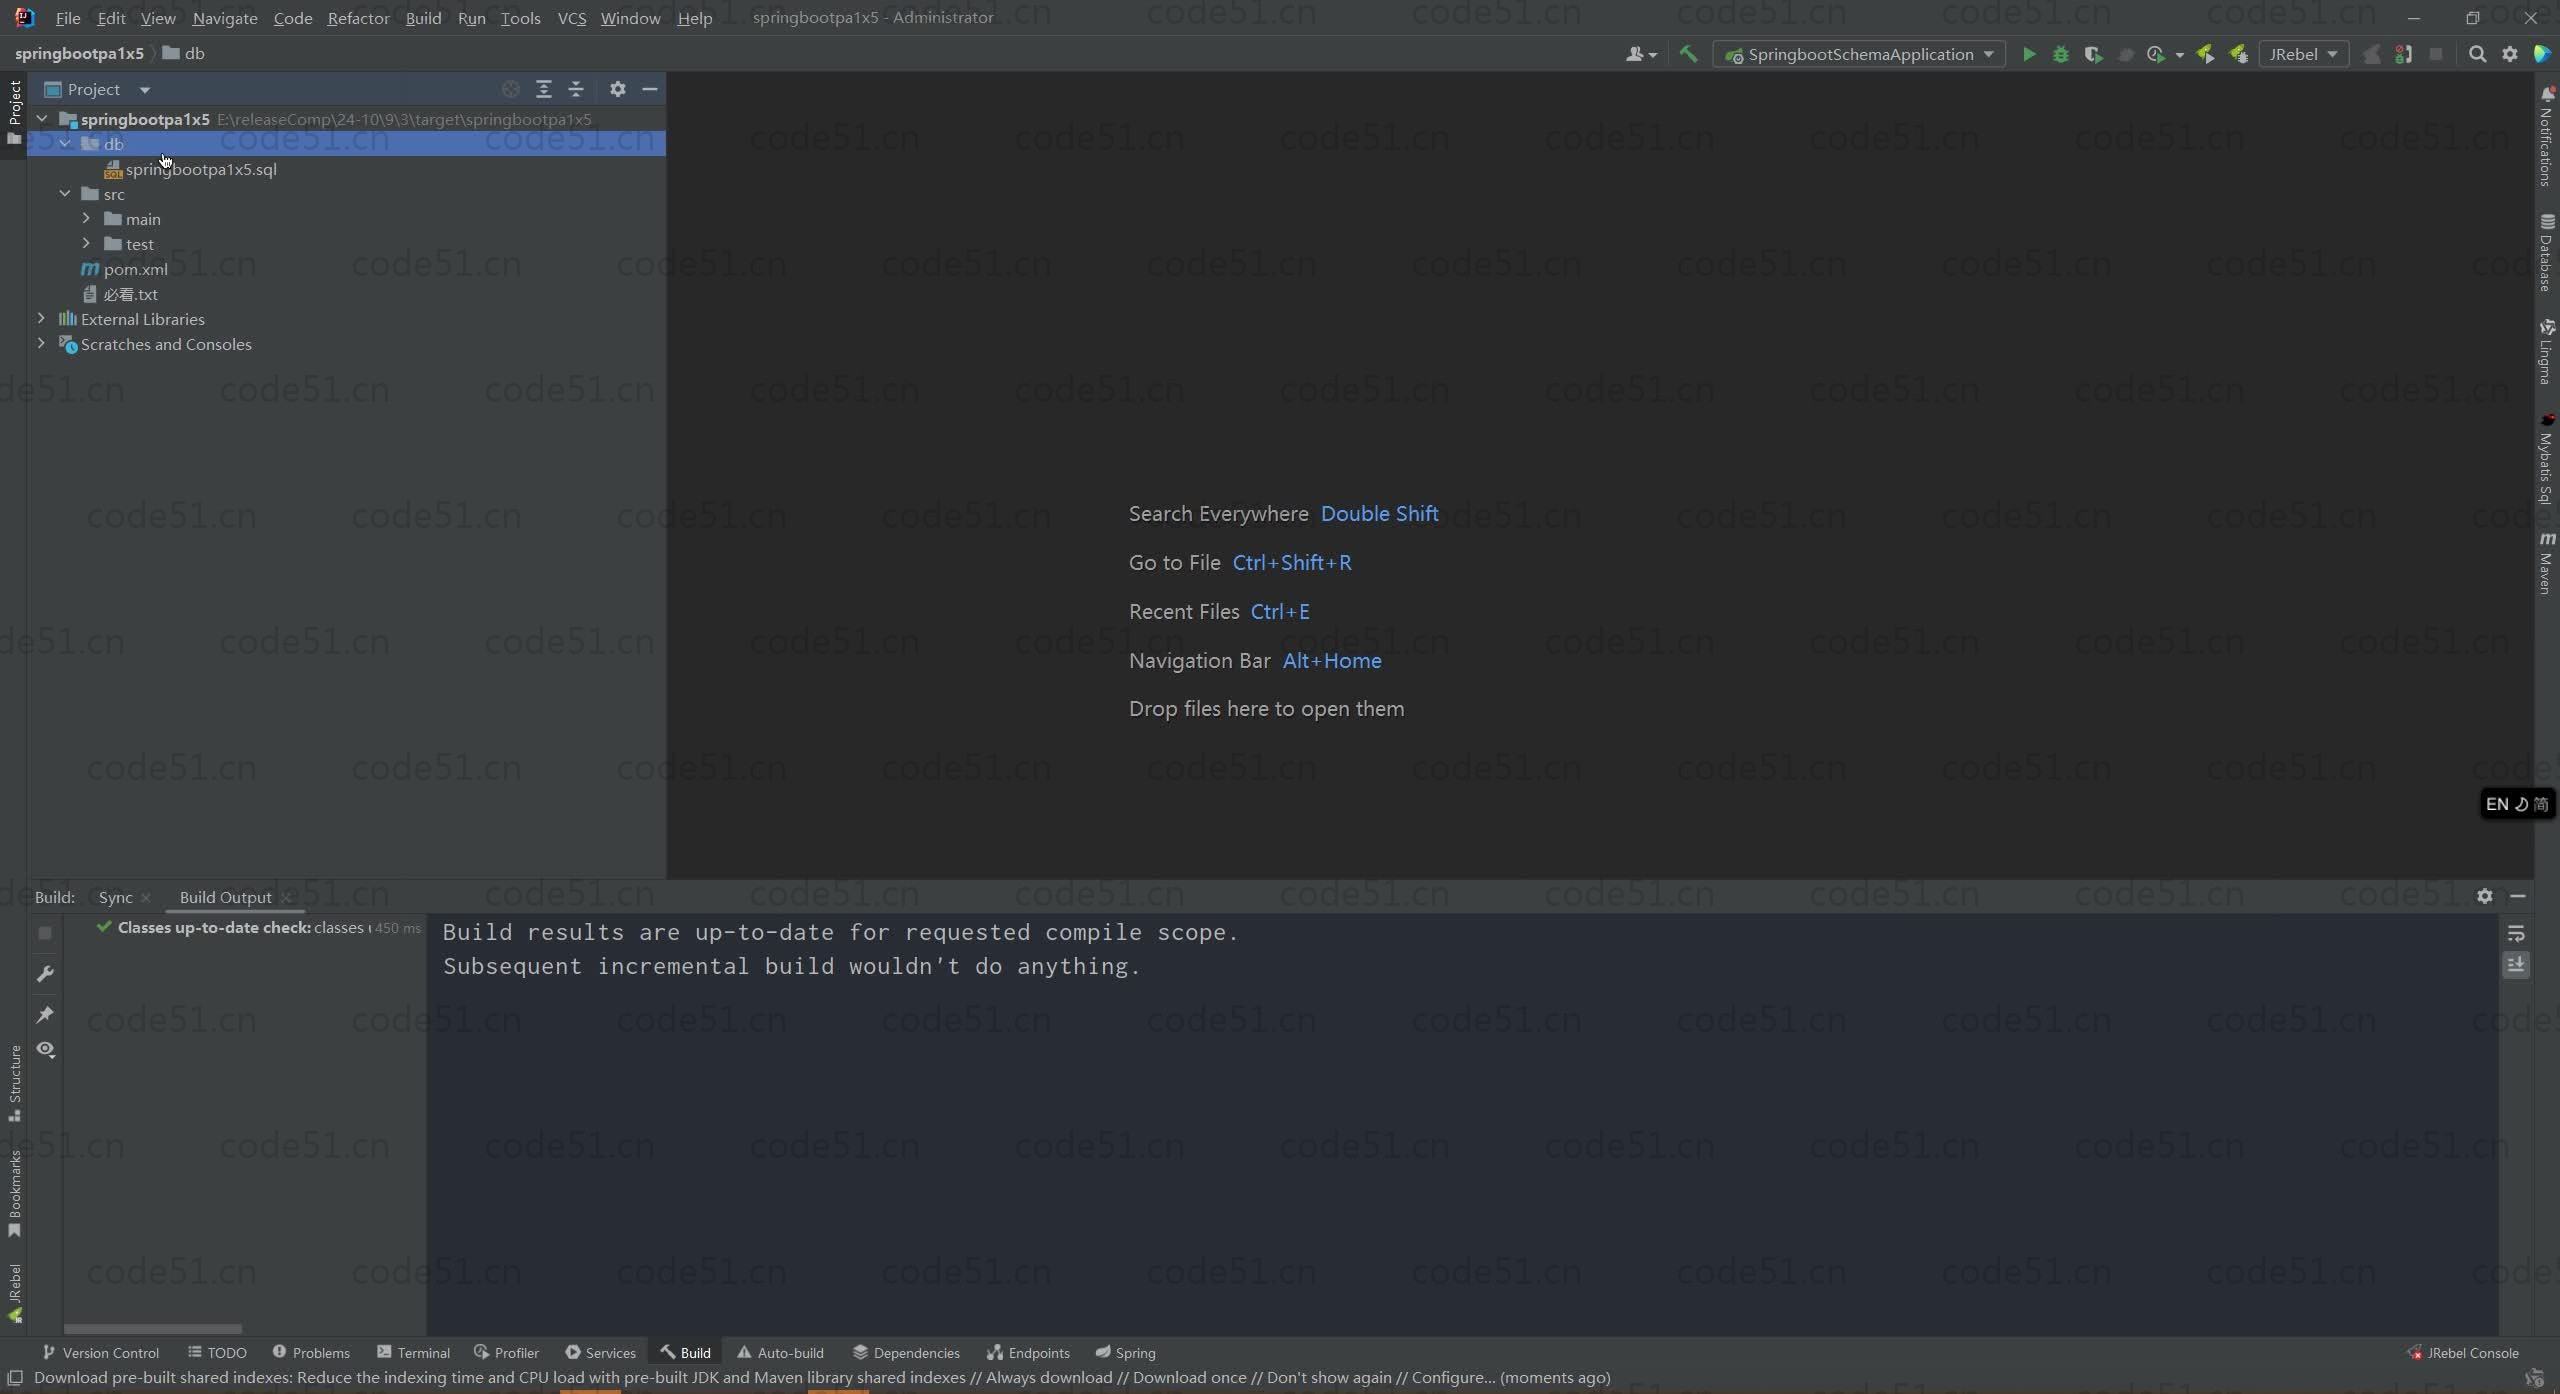Expand External Libraries node

[41, 319]
